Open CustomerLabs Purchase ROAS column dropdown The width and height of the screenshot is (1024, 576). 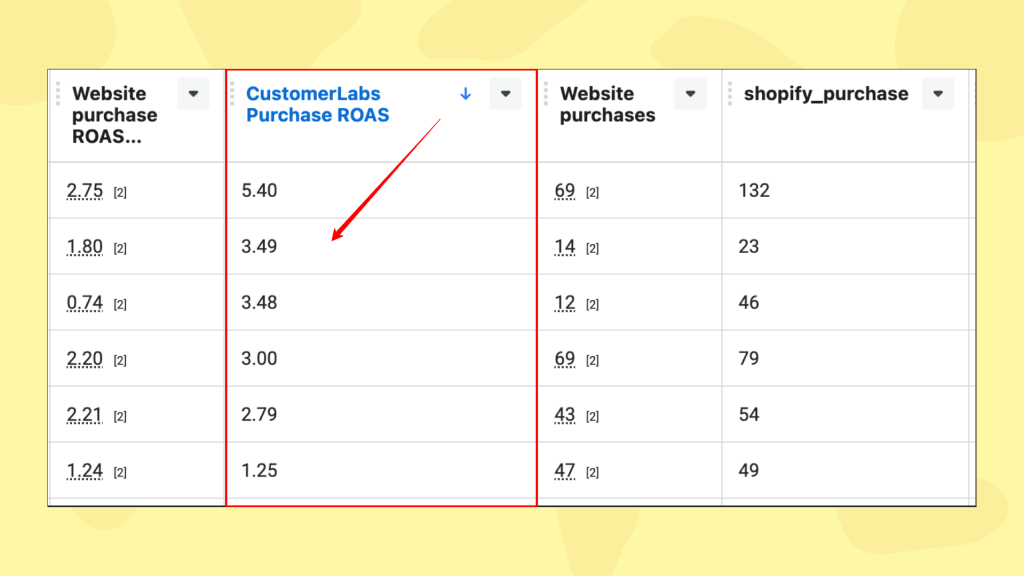pos(505,94)
